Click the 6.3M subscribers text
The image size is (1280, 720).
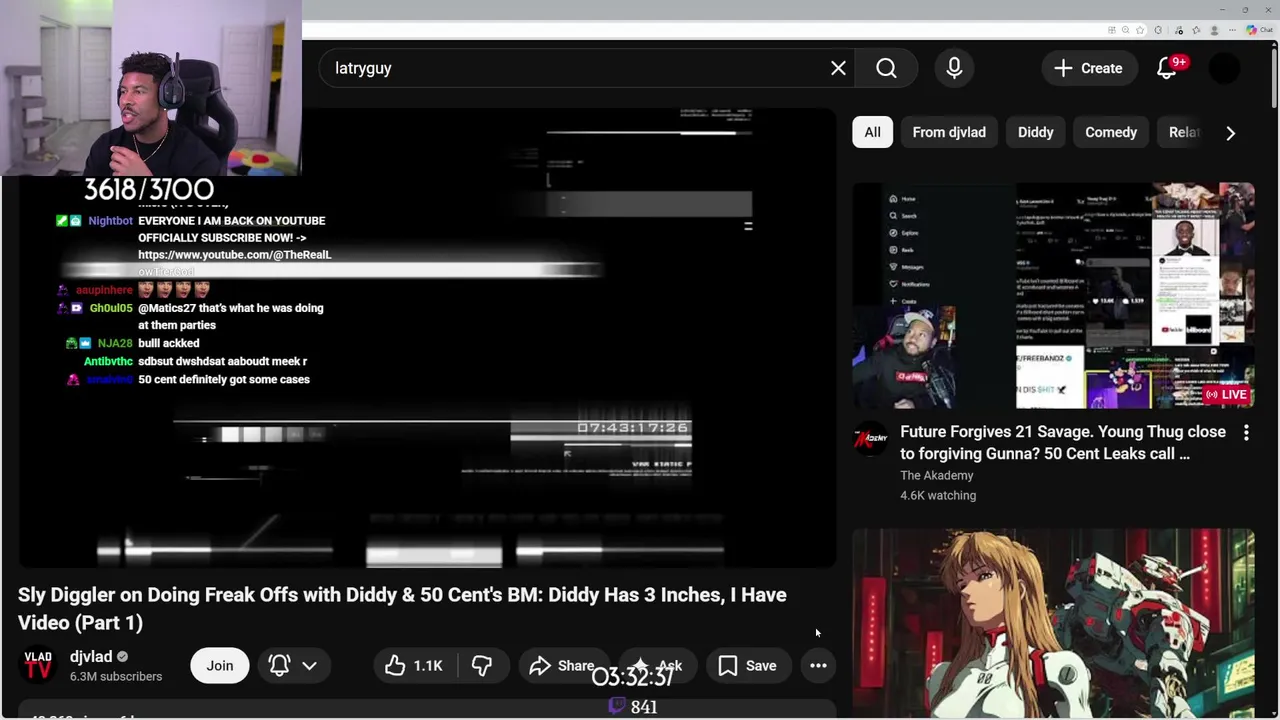[116, 677]
